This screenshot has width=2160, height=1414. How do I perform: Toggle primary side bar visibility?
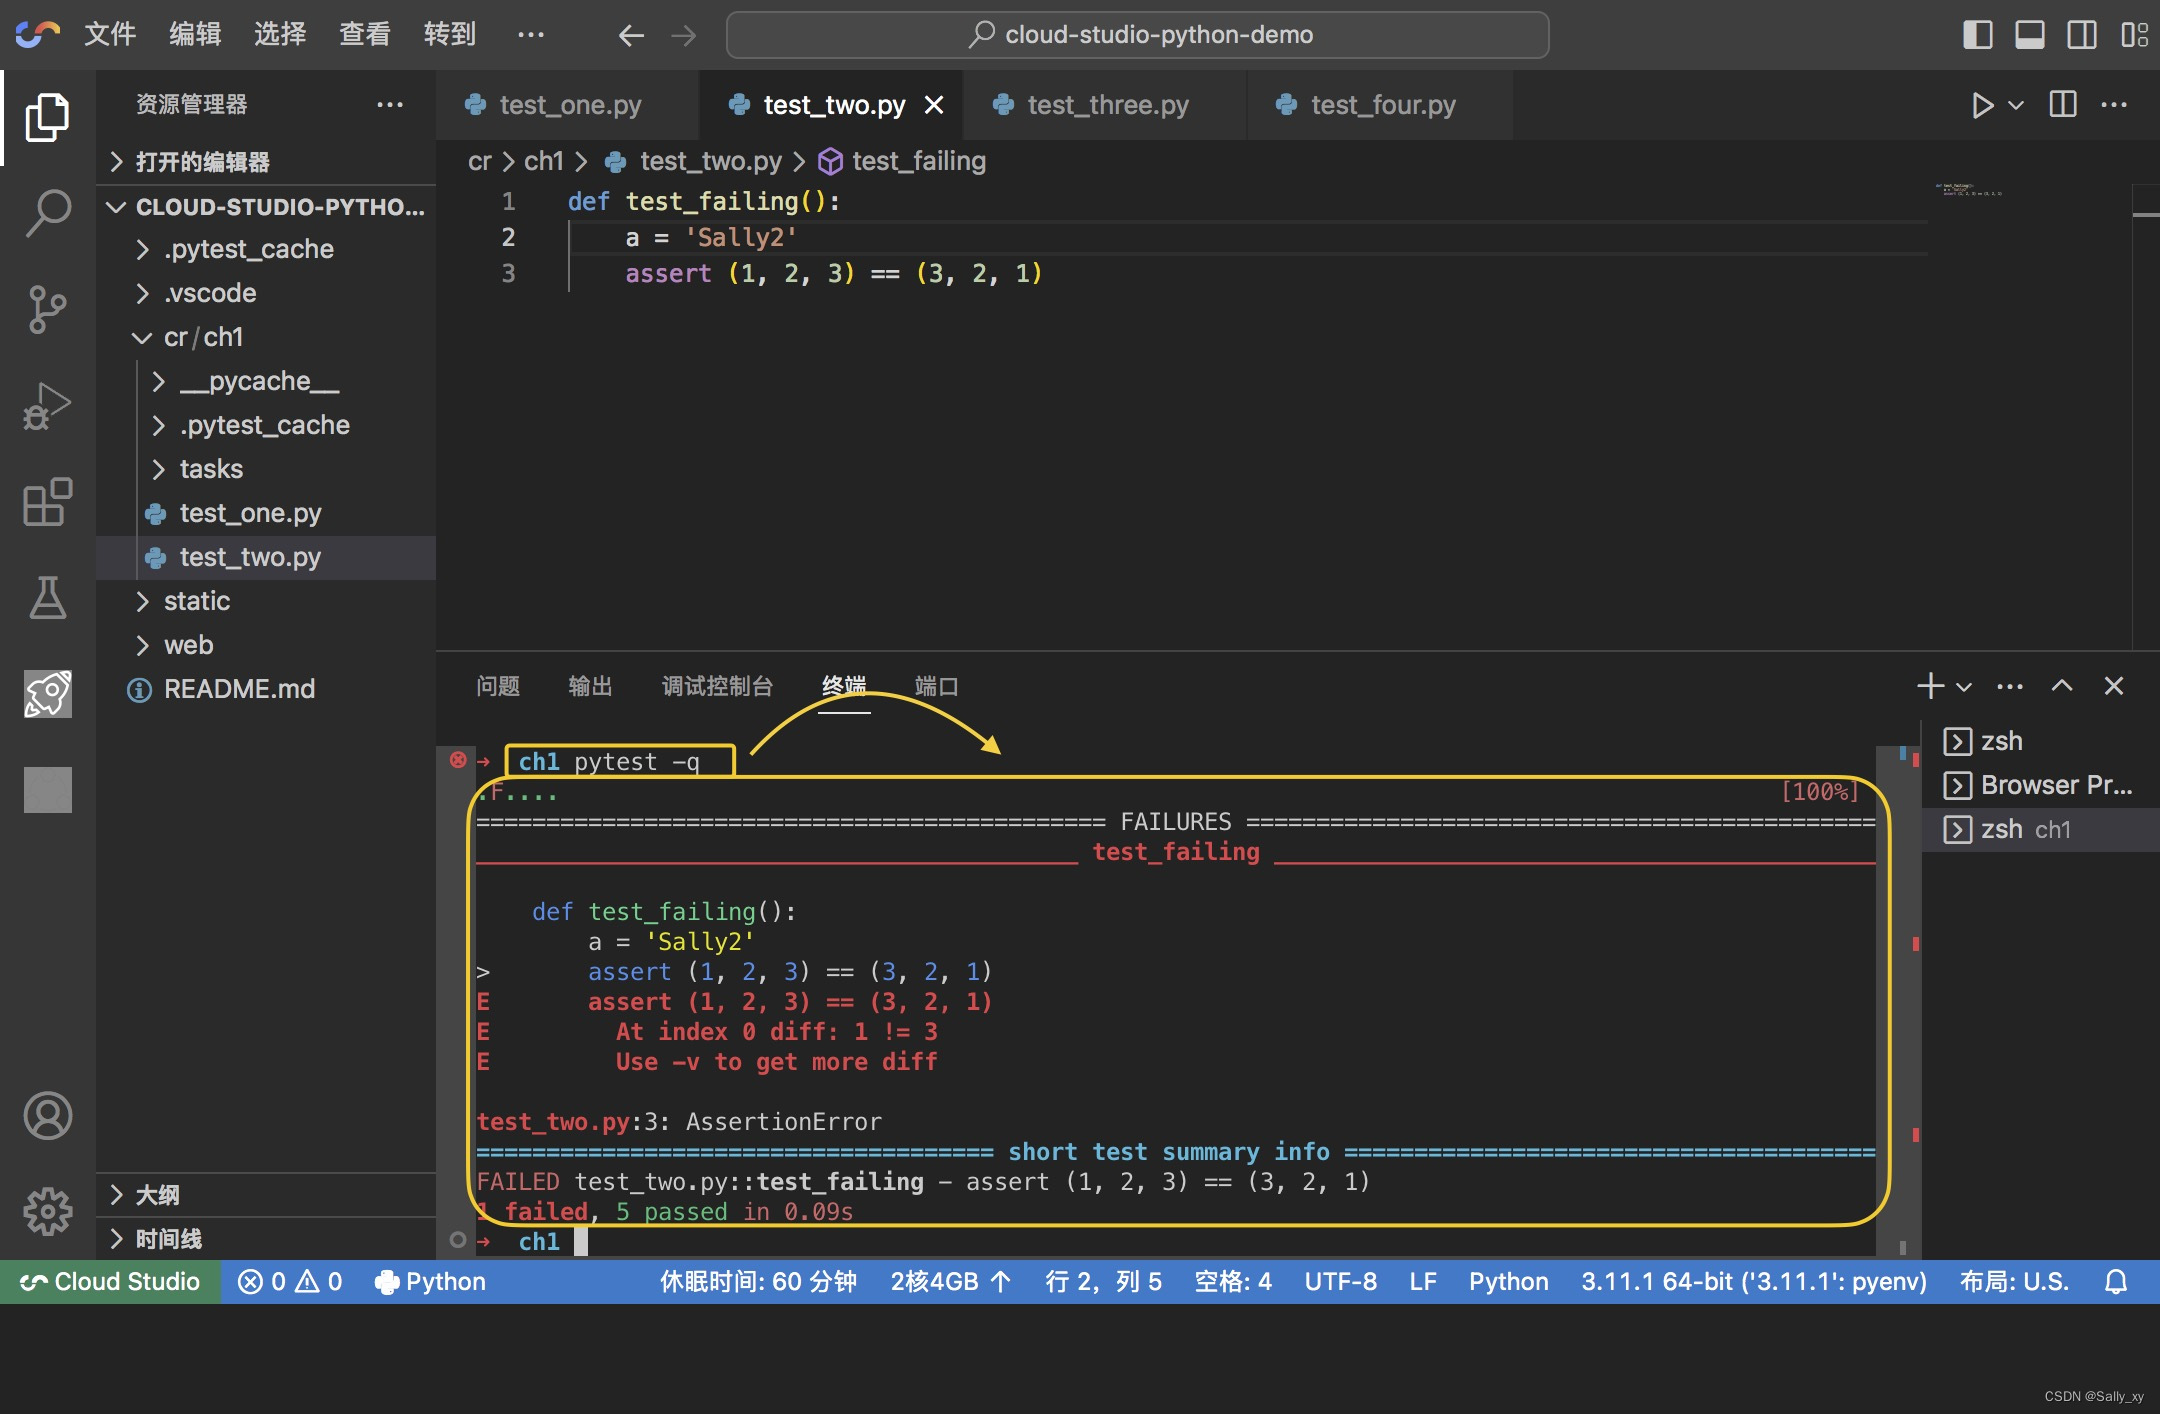[1977, 35]
